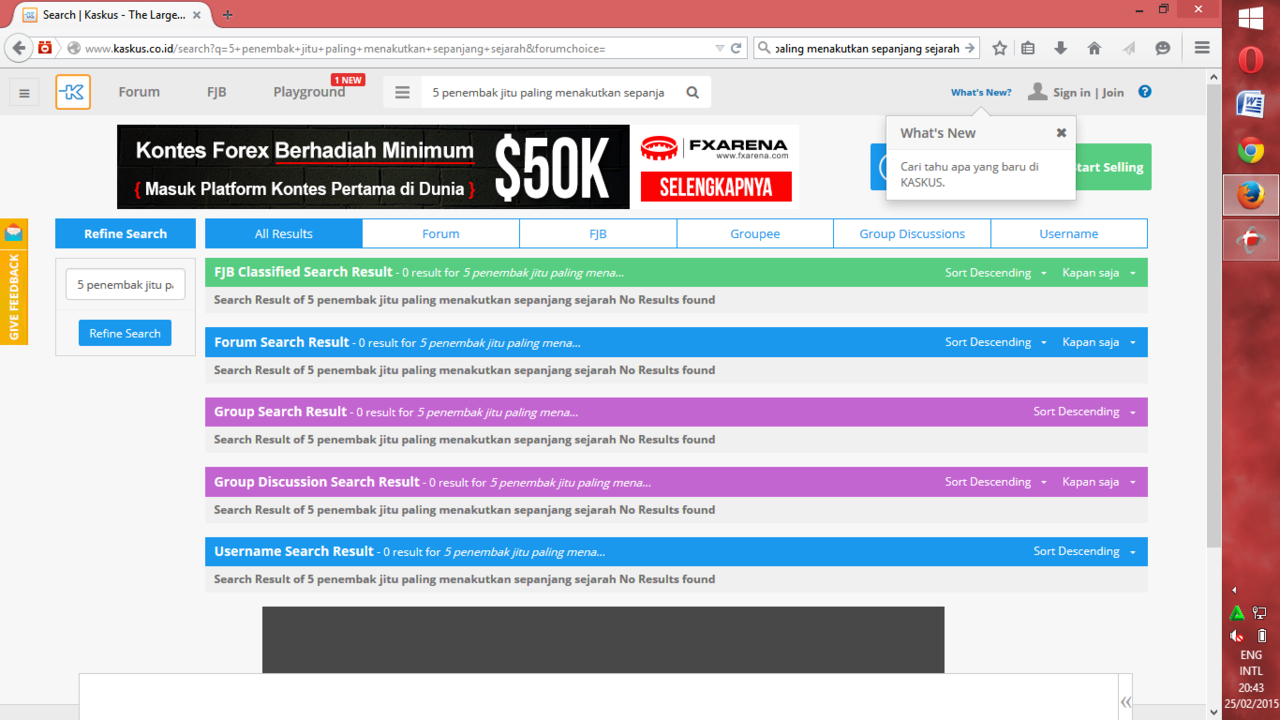
Task: Open Kapan saja dropdown in Group Discussion results
Action: coord(1099,481)
